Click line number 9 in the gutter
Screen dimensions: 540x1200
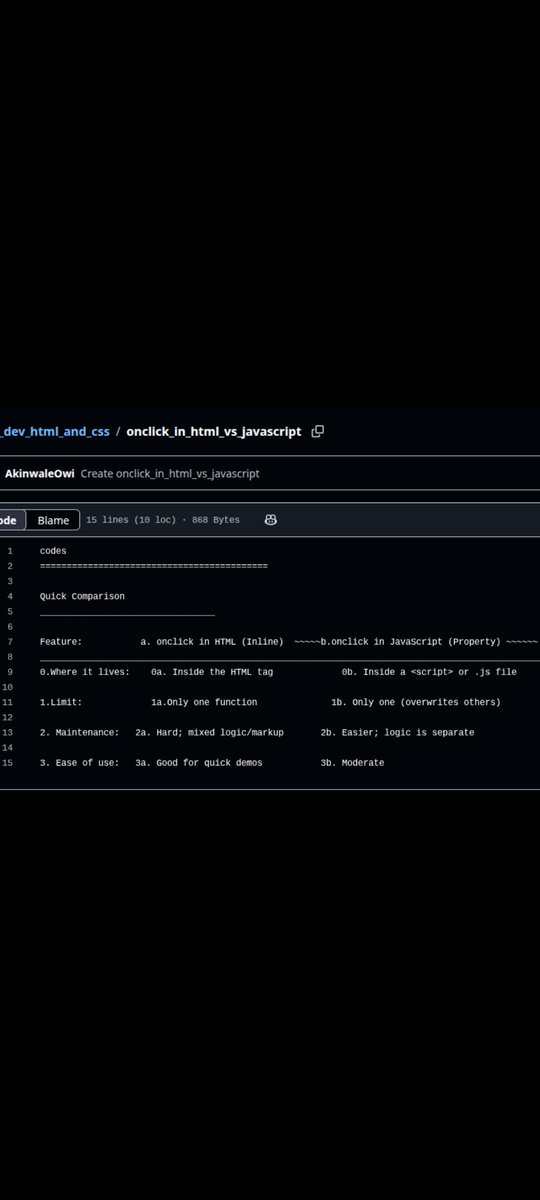point(9,672)
